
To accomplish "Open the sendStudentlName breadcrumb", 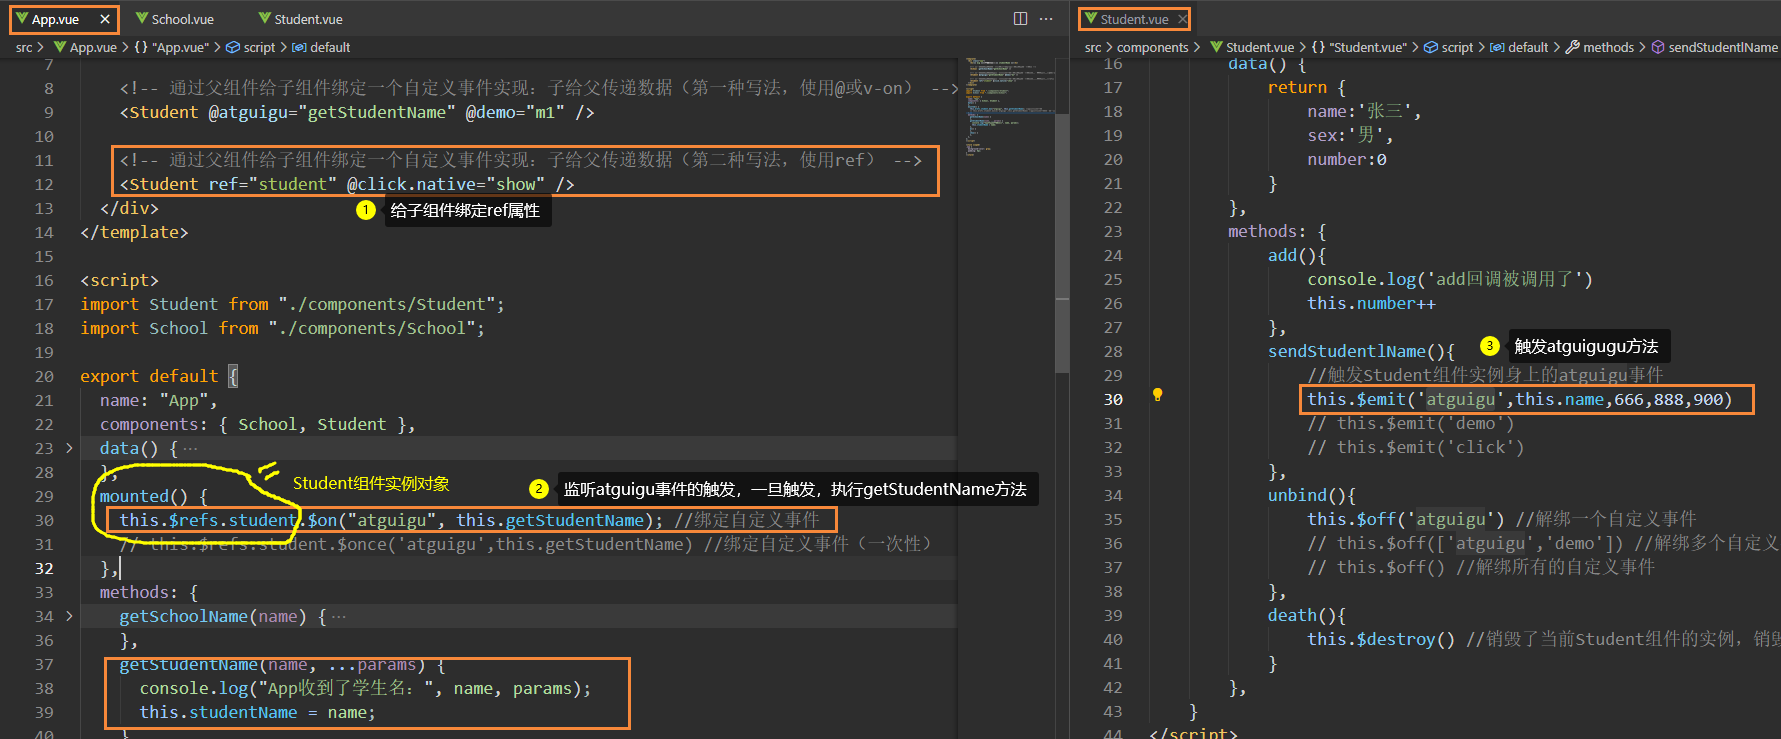I will tap(1715, 47).
